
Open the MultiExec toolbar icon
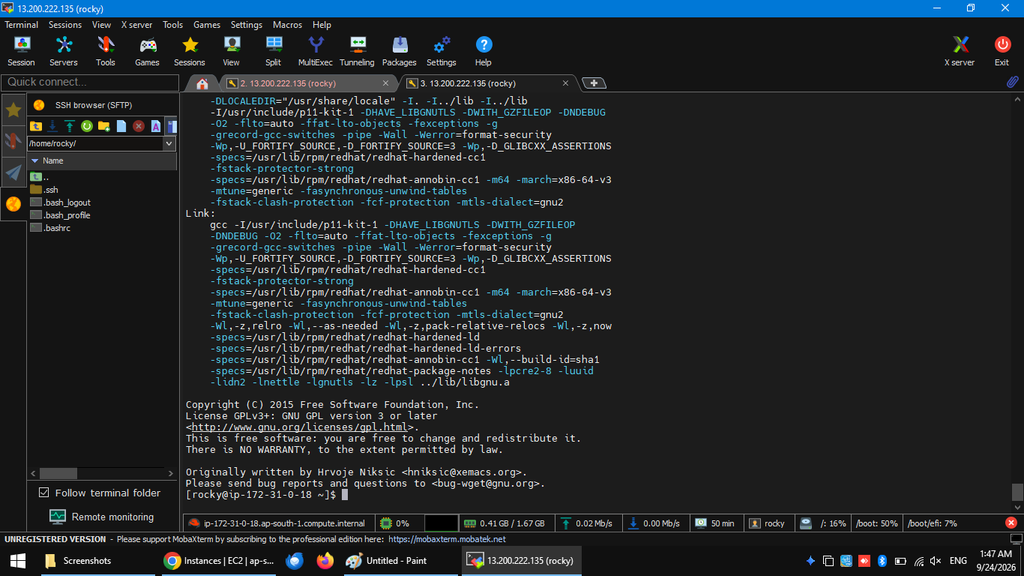coord(315,51)
